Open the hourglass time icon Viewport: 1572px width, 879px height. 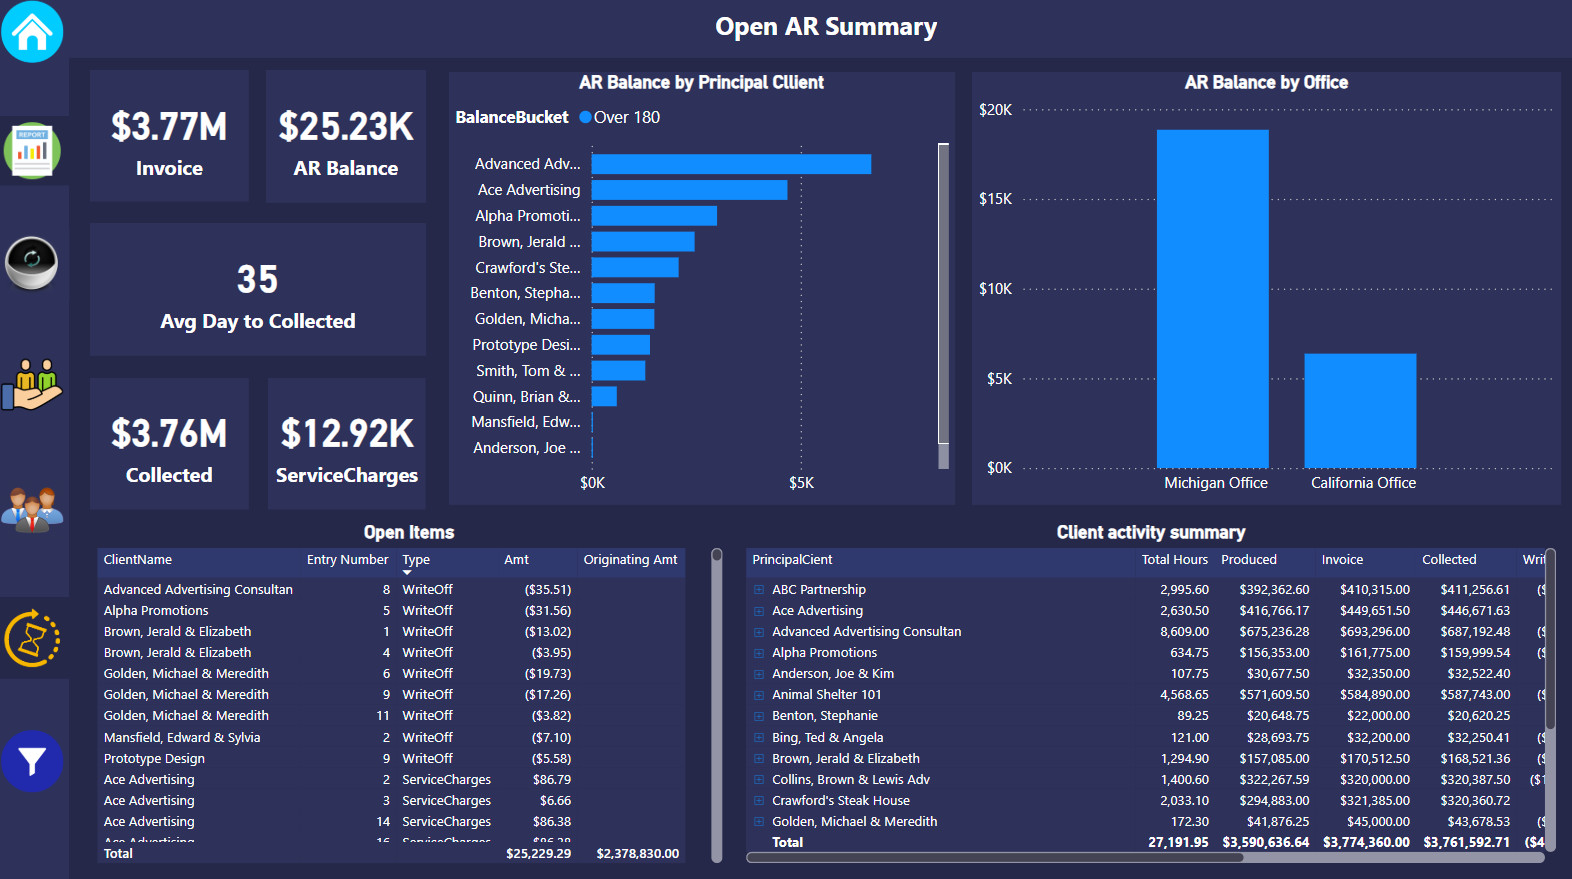[32, 638]
